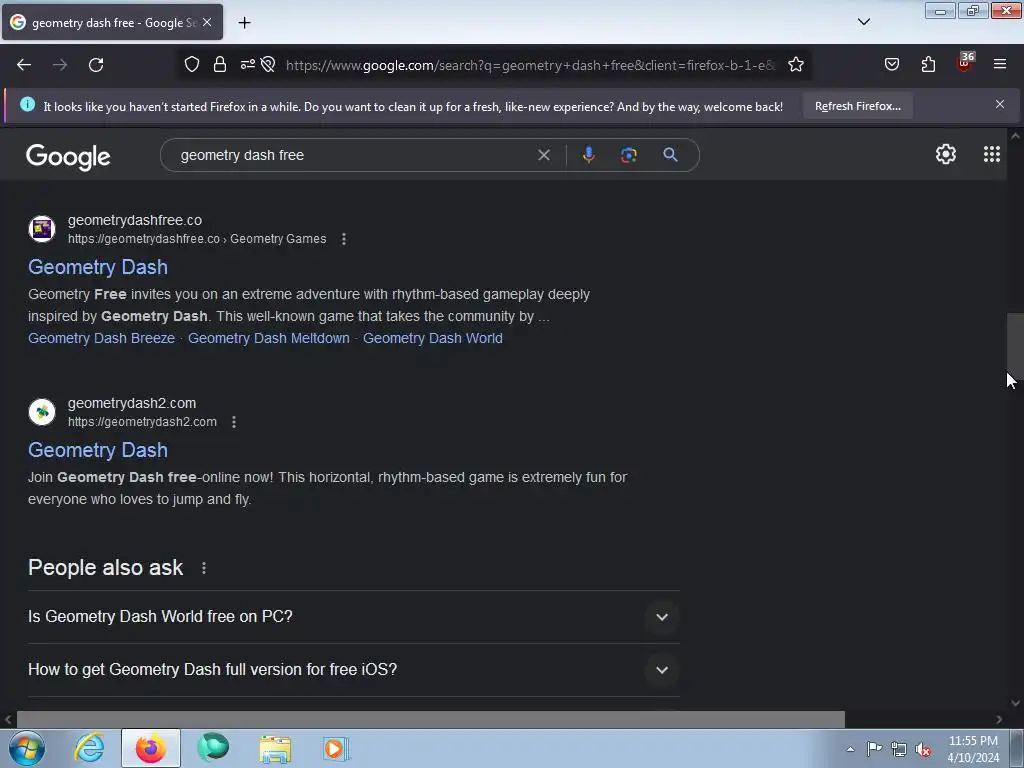Click geometrydashfree.co site favicon
1024x768 pixels.
pyautogui.click(x=42, y=229)
